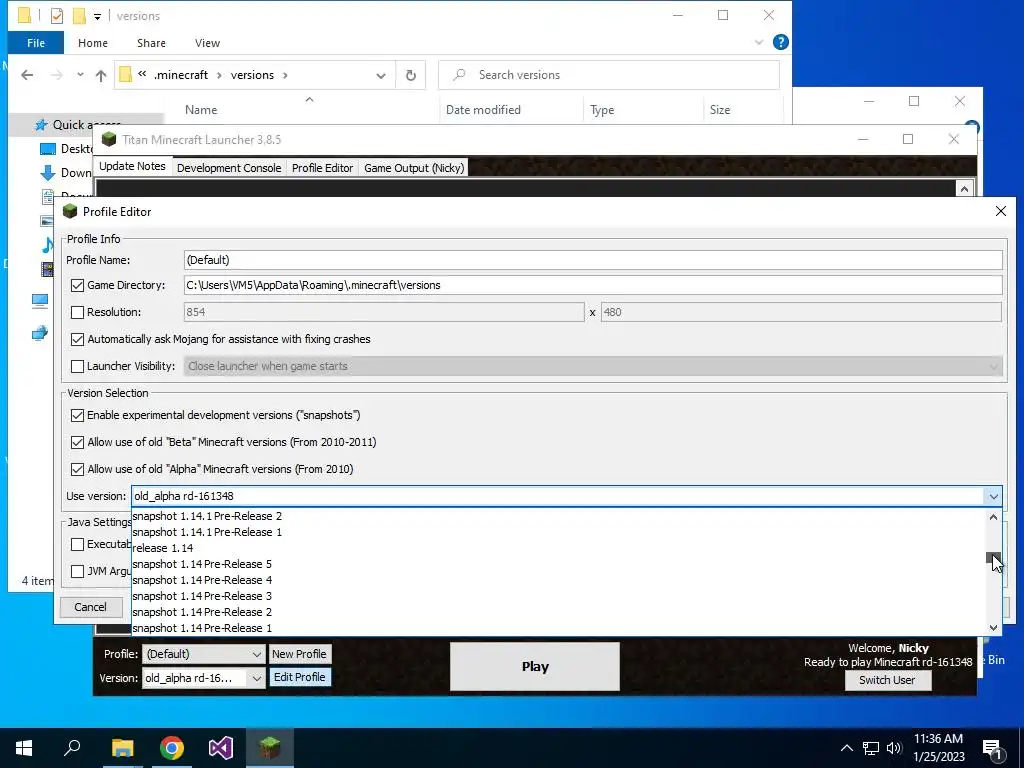The height and width of the screenshot is (768, 1024).
Task: Open File Explorer from taskbar
Action: pos(122,748)
